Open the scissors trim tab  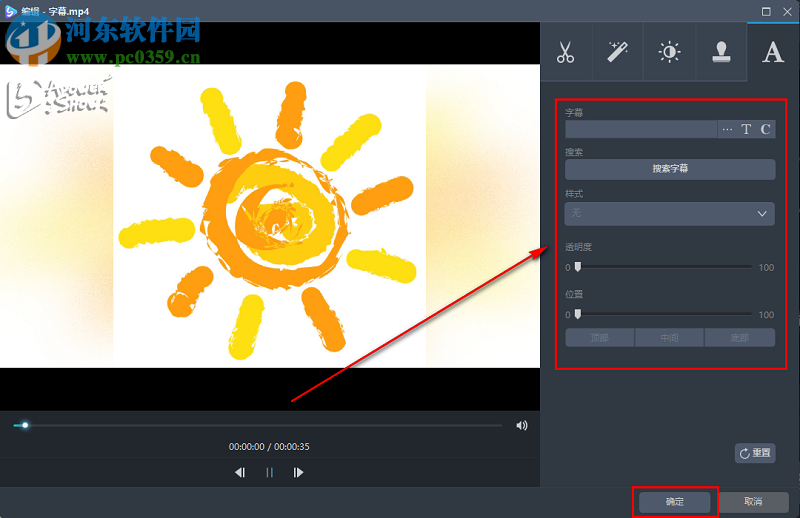click(x=566, y=52)
